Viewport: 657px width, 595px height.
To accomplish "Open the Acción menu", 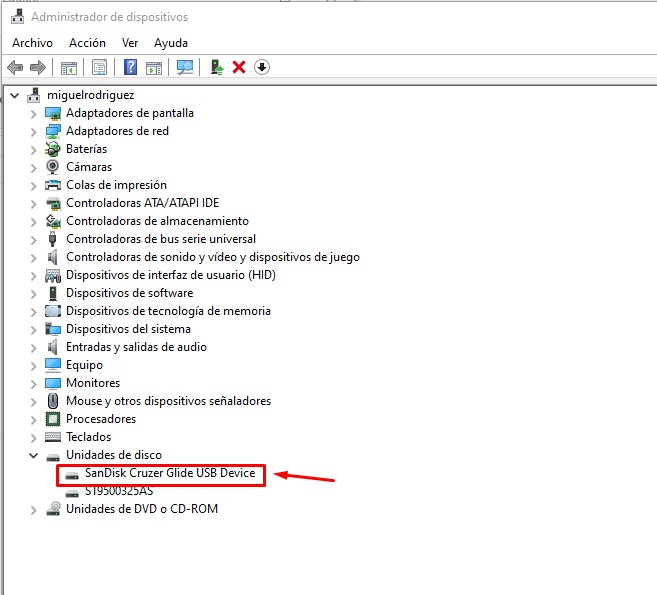I will point(87,43).
